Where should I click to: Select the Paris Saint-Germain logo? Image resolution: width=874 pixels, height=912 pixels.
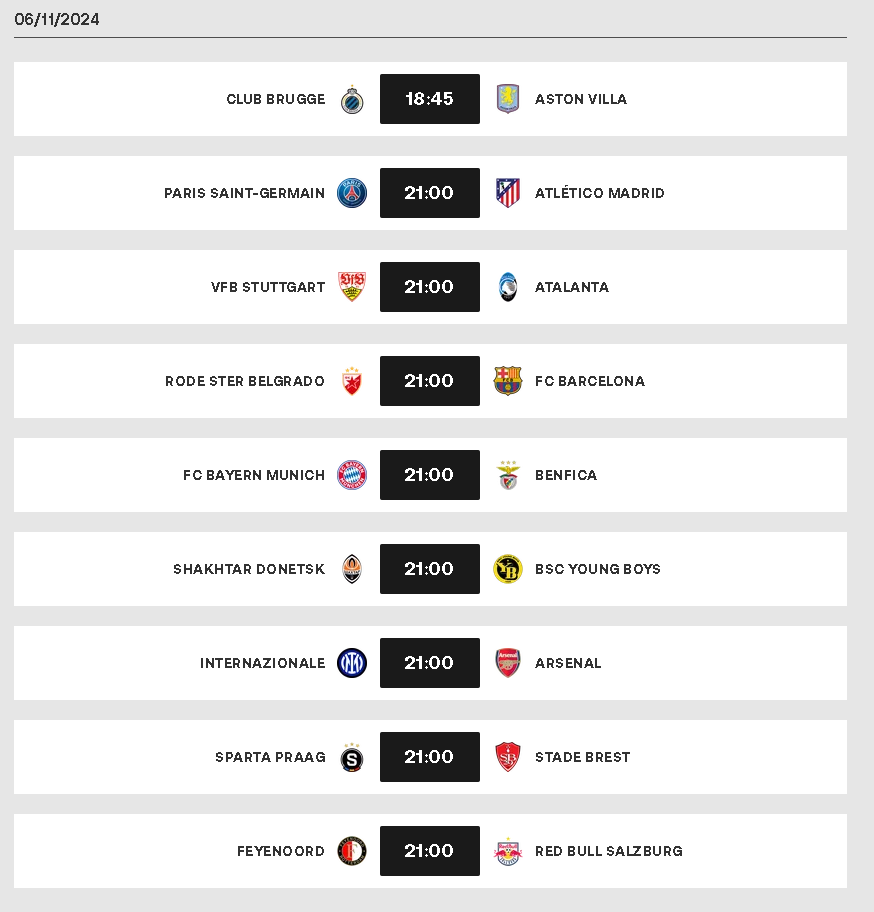[x=352, y=193]
